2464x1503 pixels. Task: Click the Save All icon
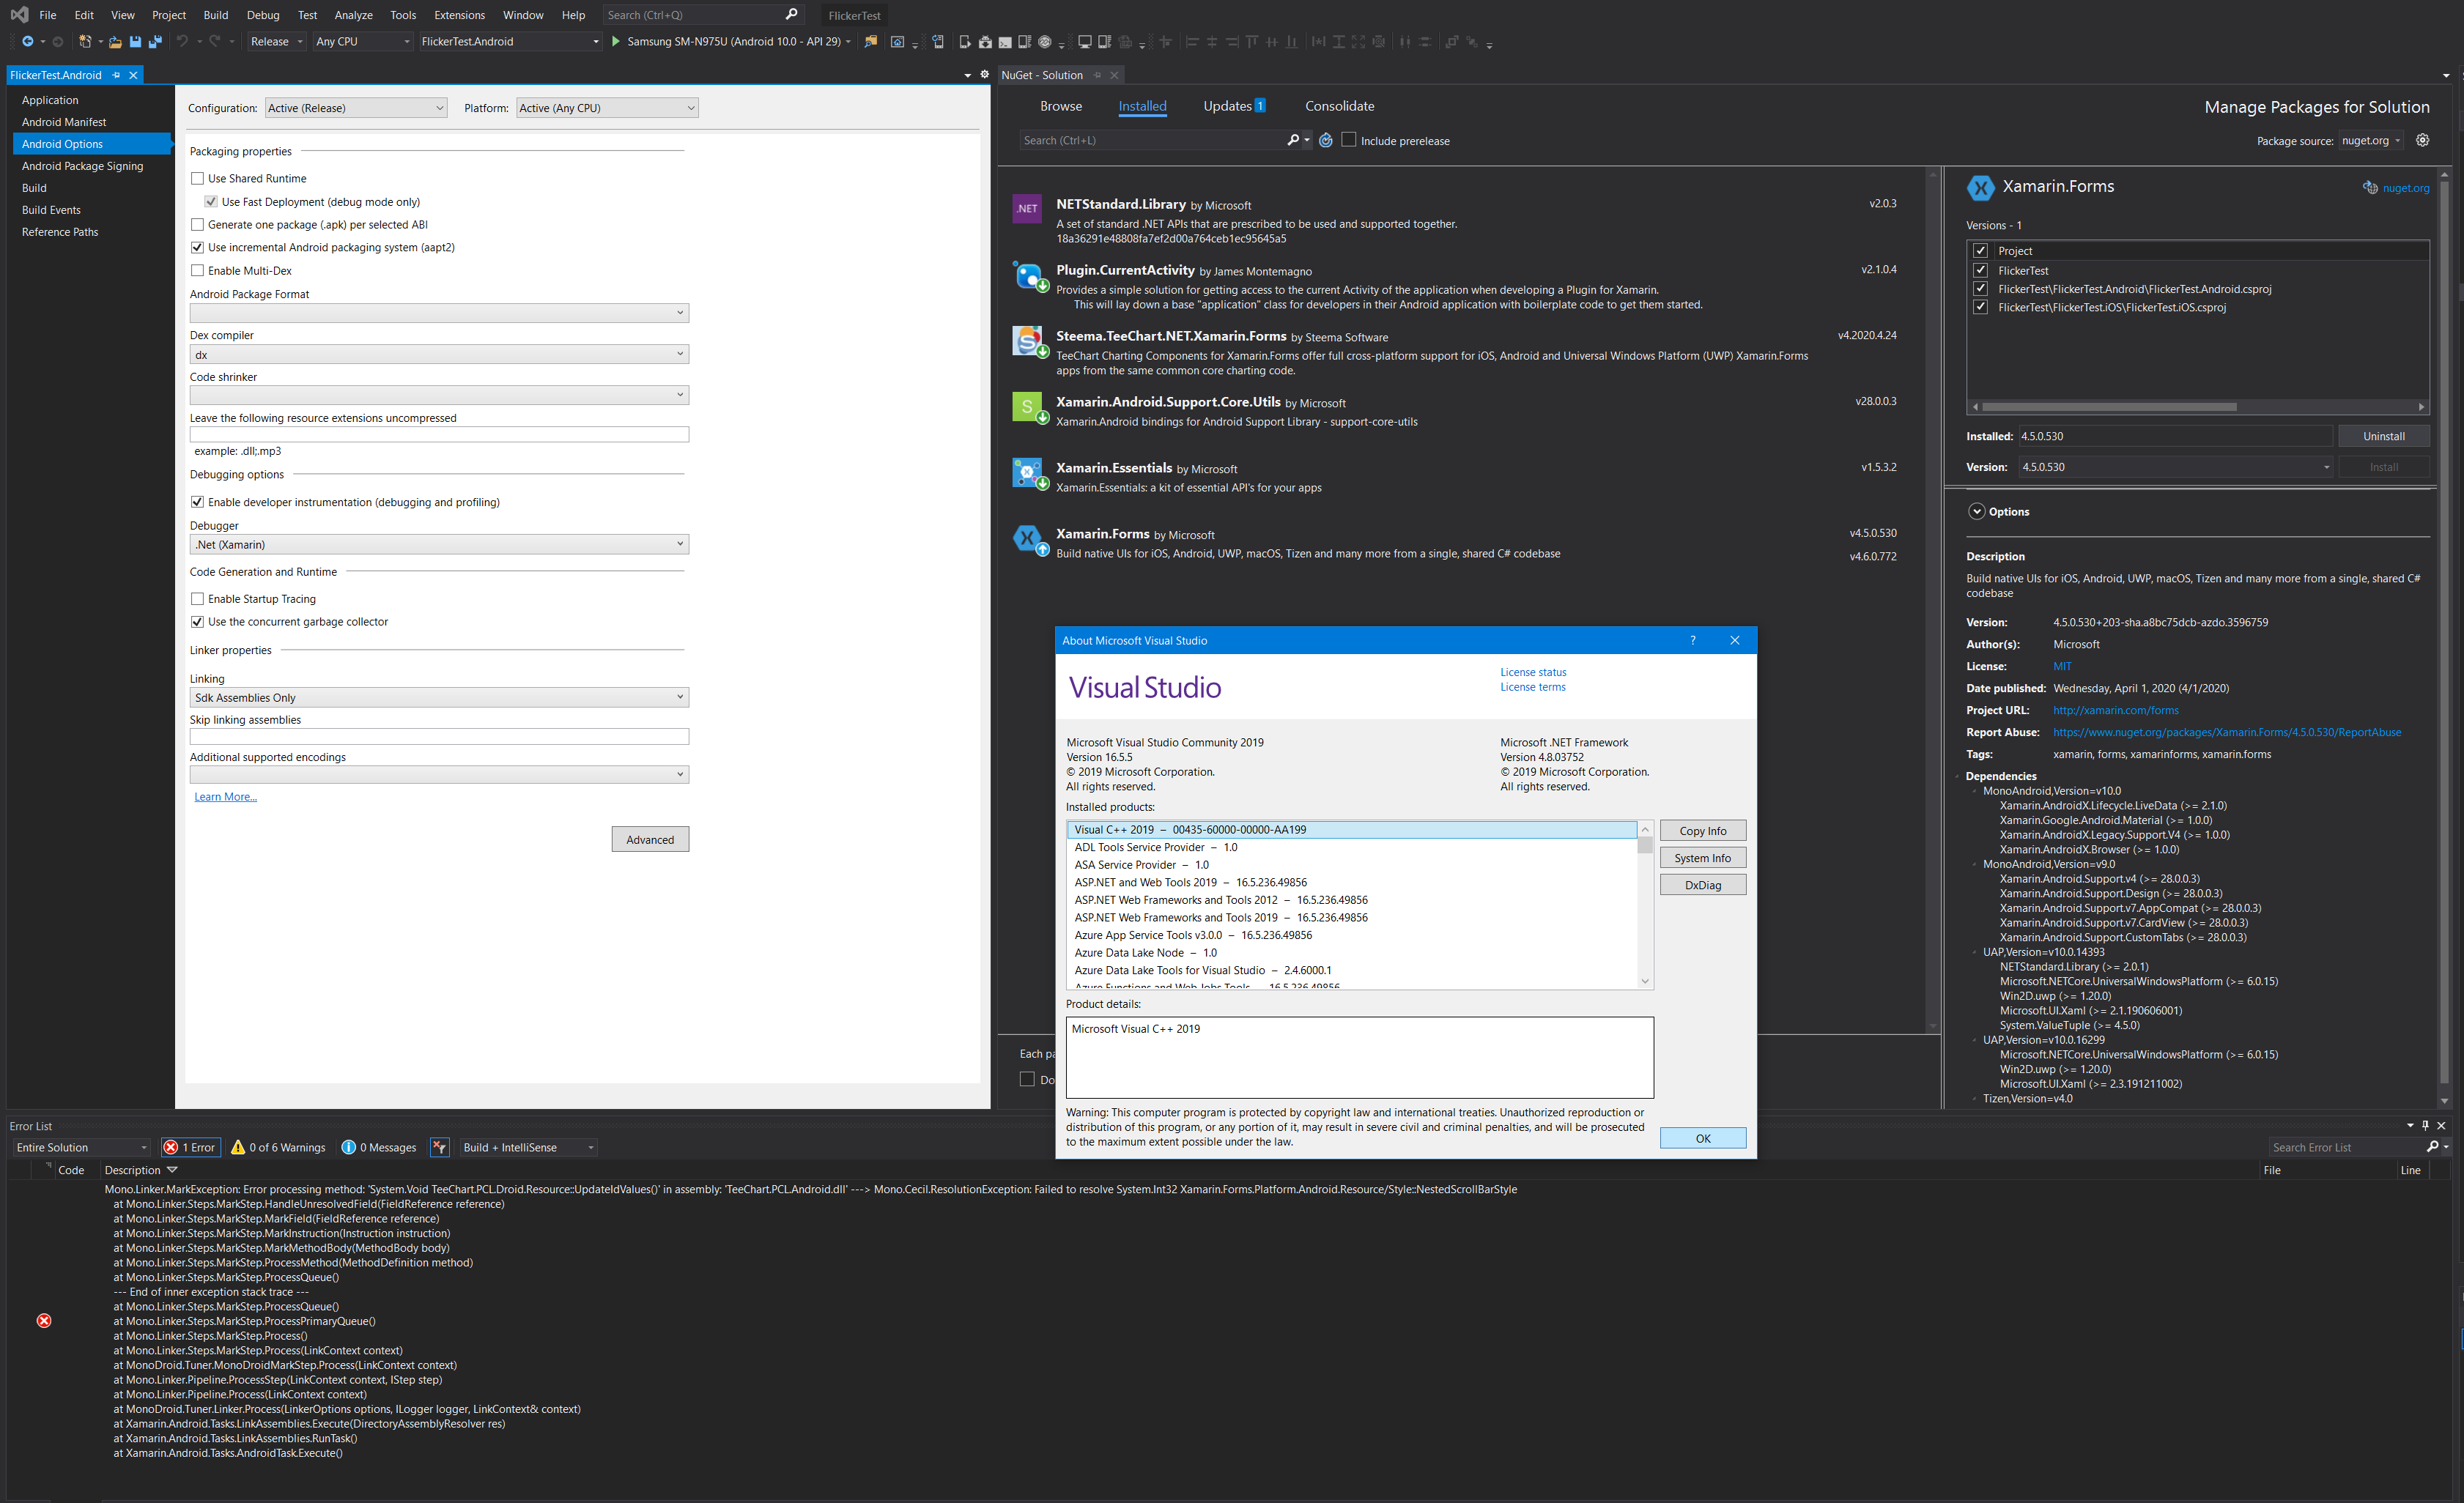pyautogui.click(x=155, y=41)
